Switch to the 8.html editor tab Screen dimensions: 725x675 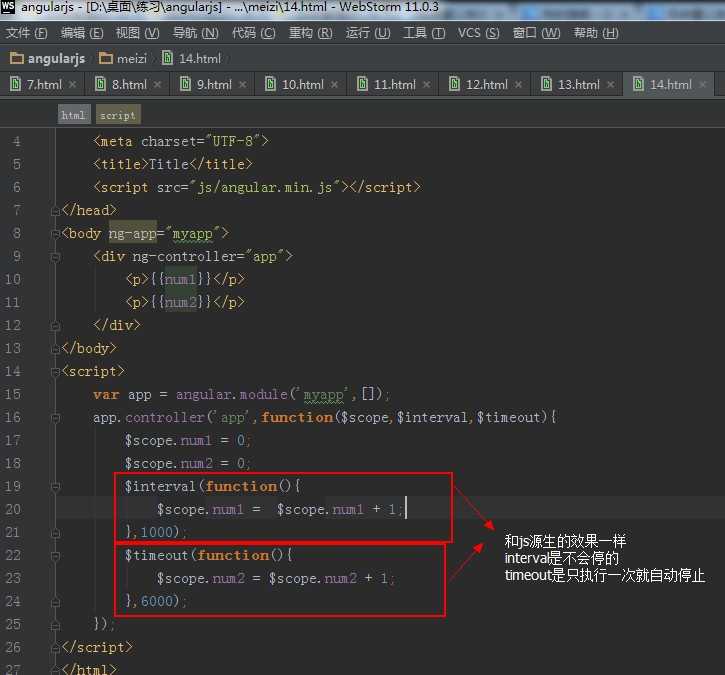coord(129,85)
